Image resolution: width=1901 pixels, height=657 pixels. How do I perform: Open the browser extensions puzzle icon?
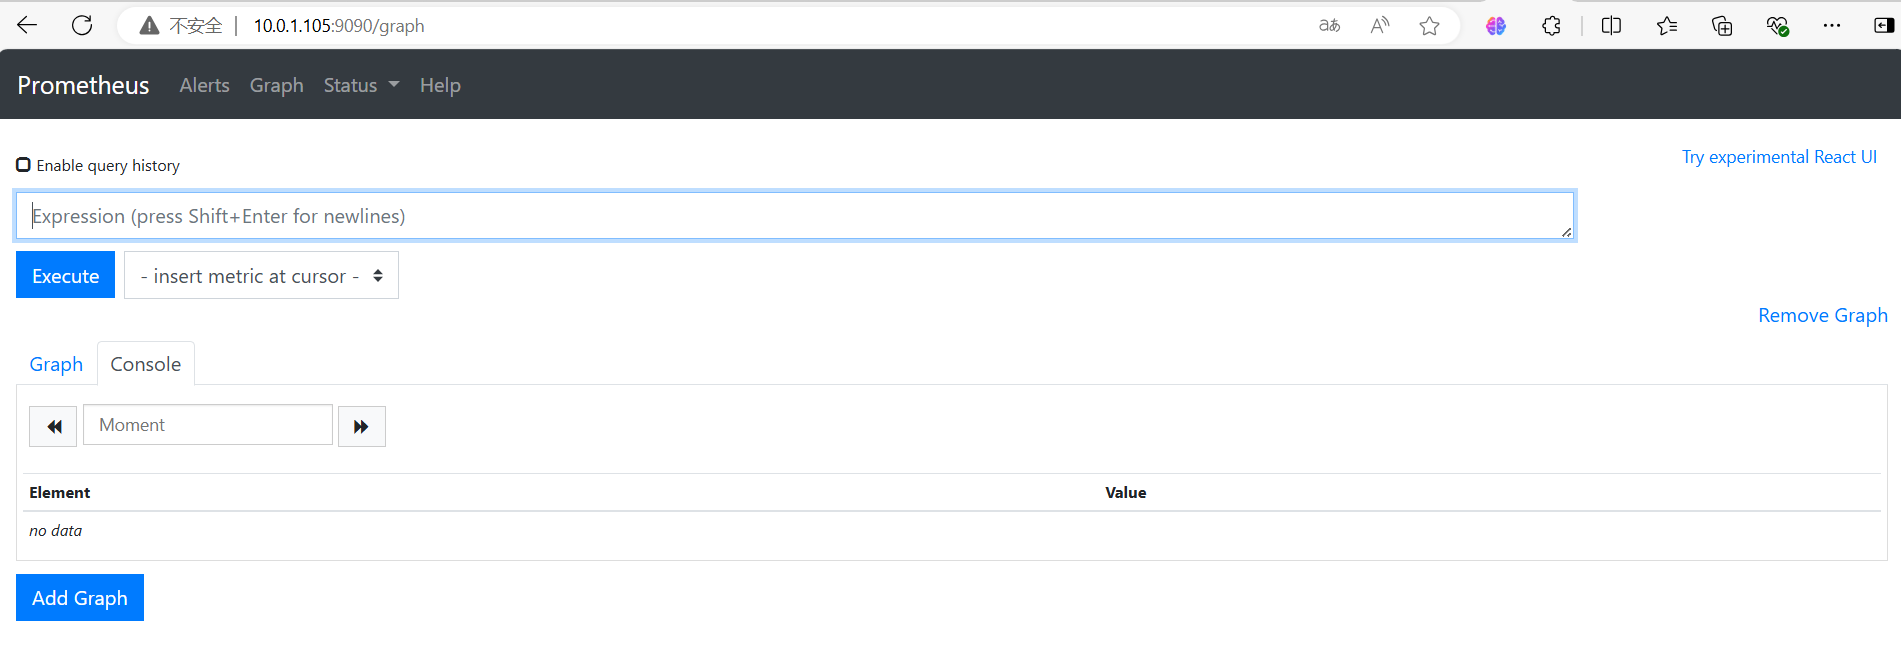point(1551,26)
